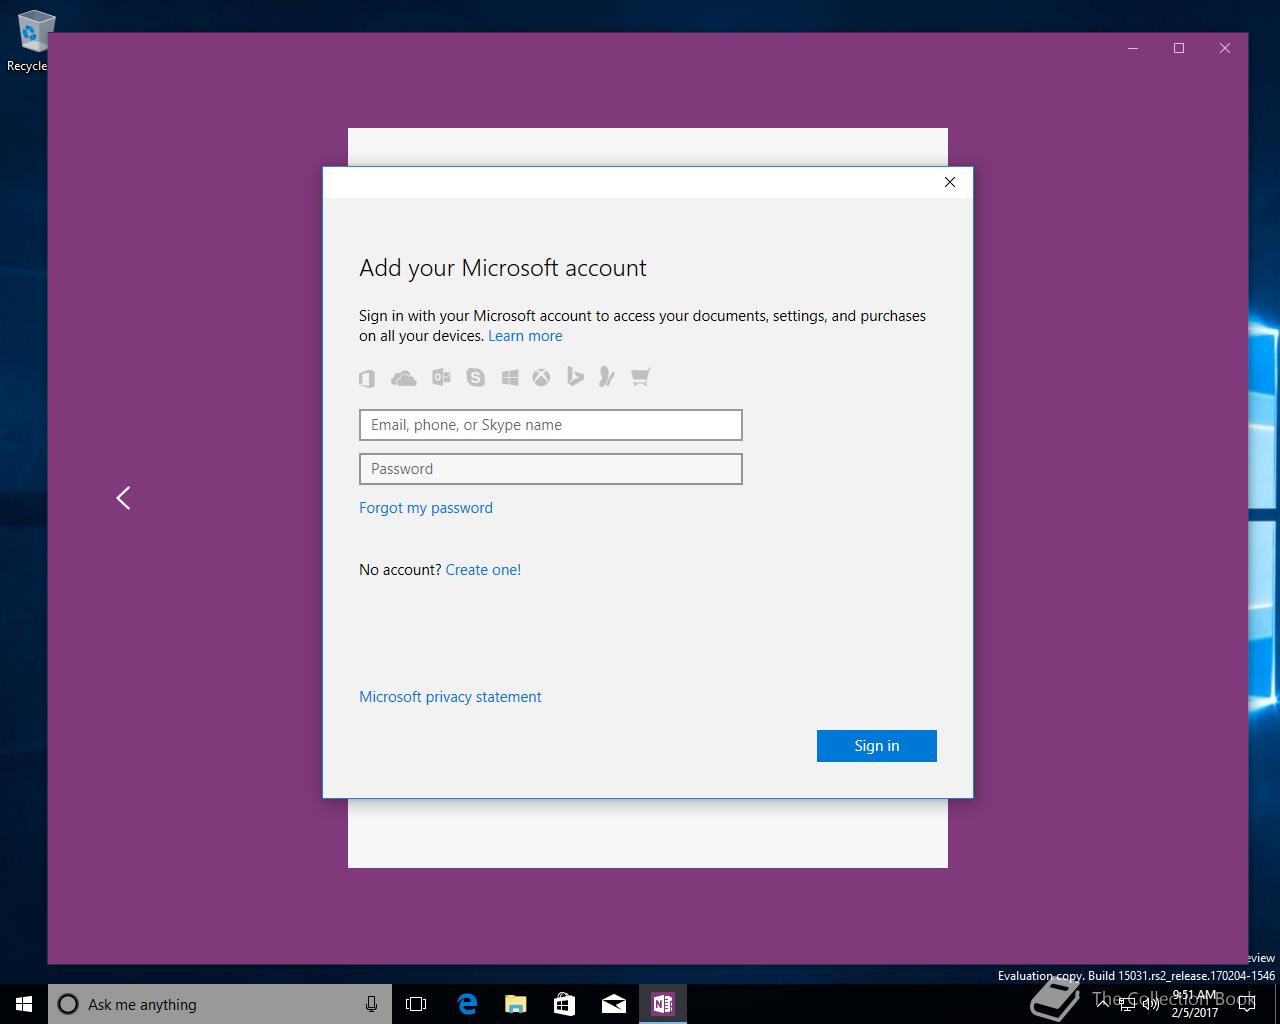The height and width of the screenshot is (1024, 1280).
Task: Click the OneNote taskbar icon
Action: 663,1004
